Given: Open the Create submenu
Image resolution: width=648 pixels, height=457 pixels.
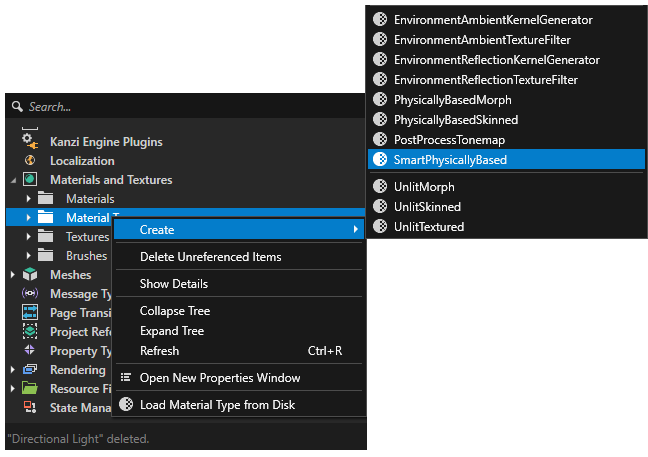Looking at the screenshot, I should coord(238,230).
